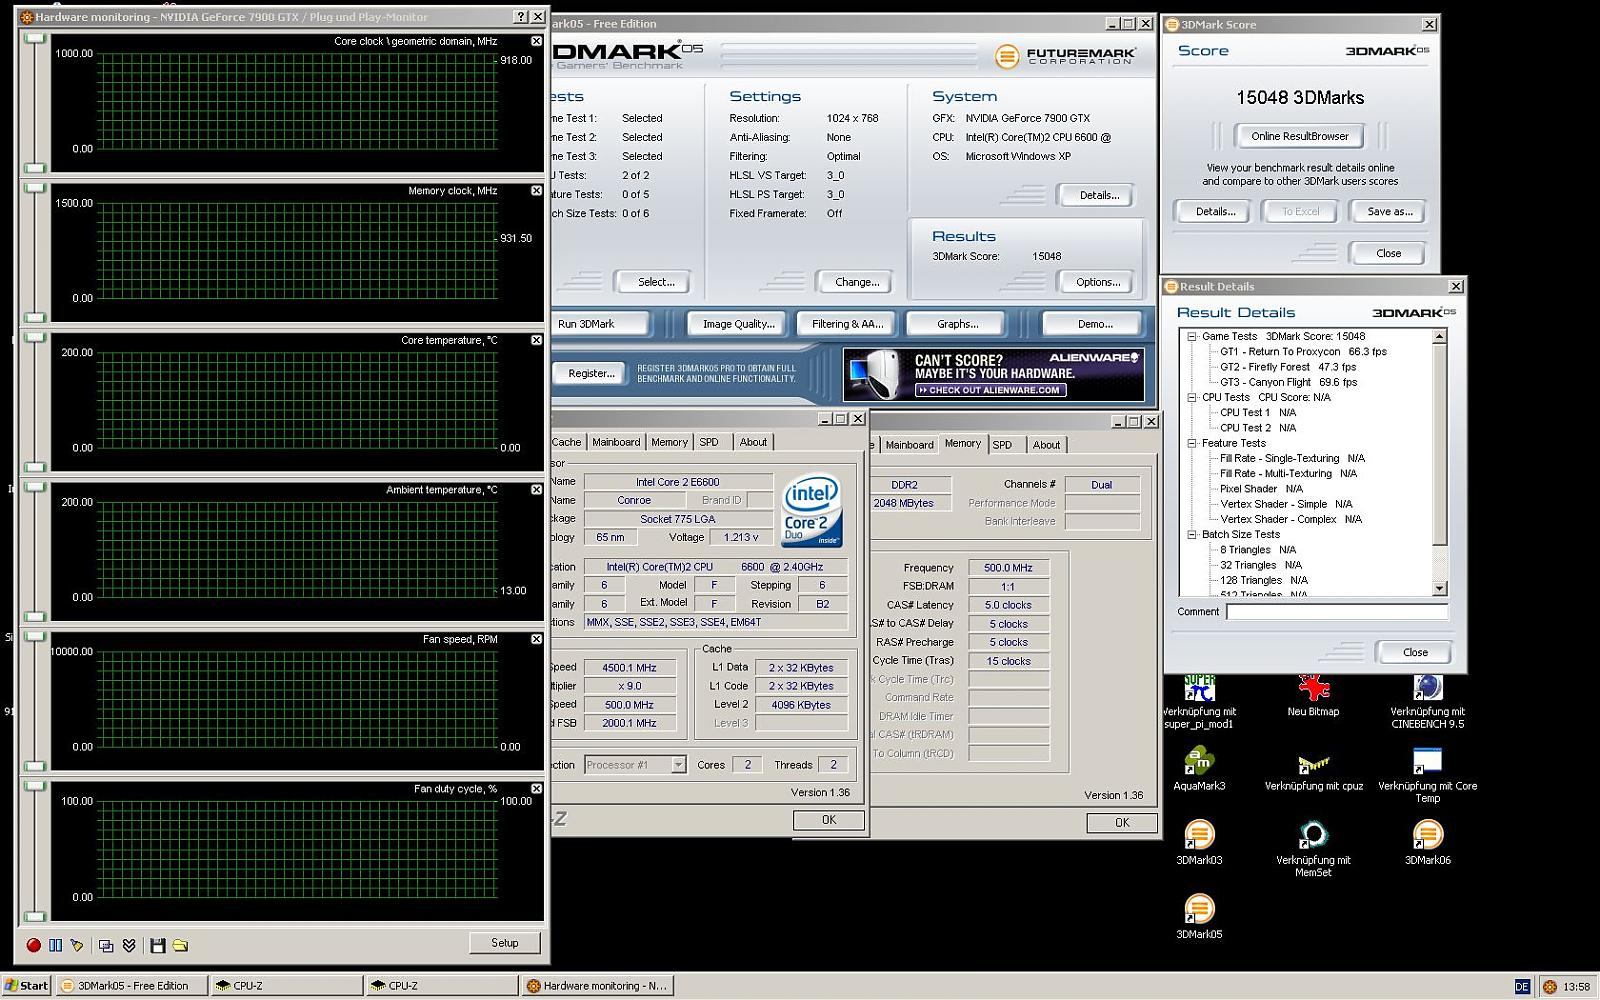1600x1000 pixels.
Task: Select the Core Temp desktop shortcut
Action: (x=1427, y=776)
